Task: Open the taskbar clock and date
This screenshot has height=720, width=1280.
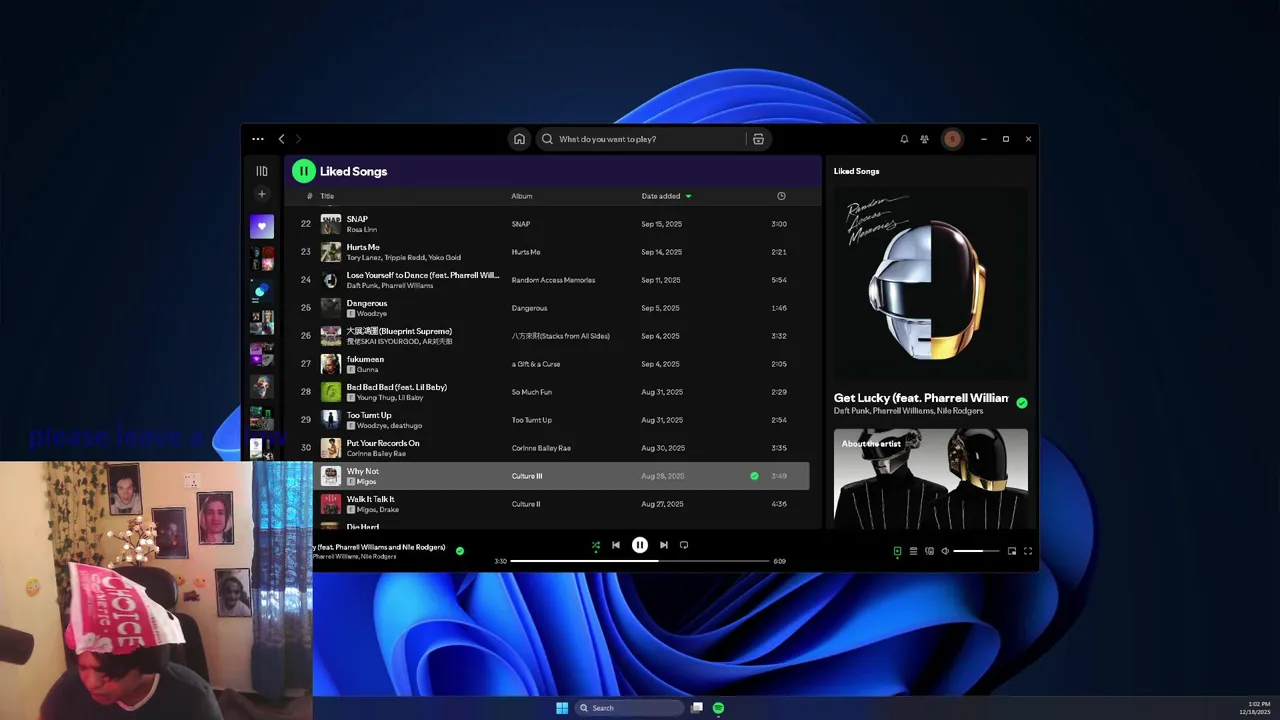Action: tap(1255, 708)
